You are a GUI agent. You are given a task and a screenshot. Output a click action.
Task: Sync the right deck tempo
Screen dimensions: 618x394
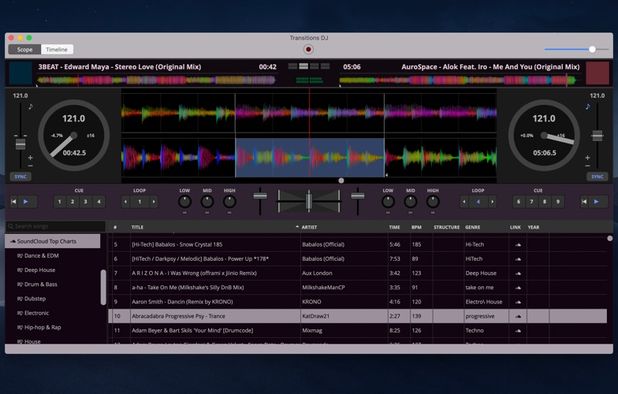click(597, 177)
